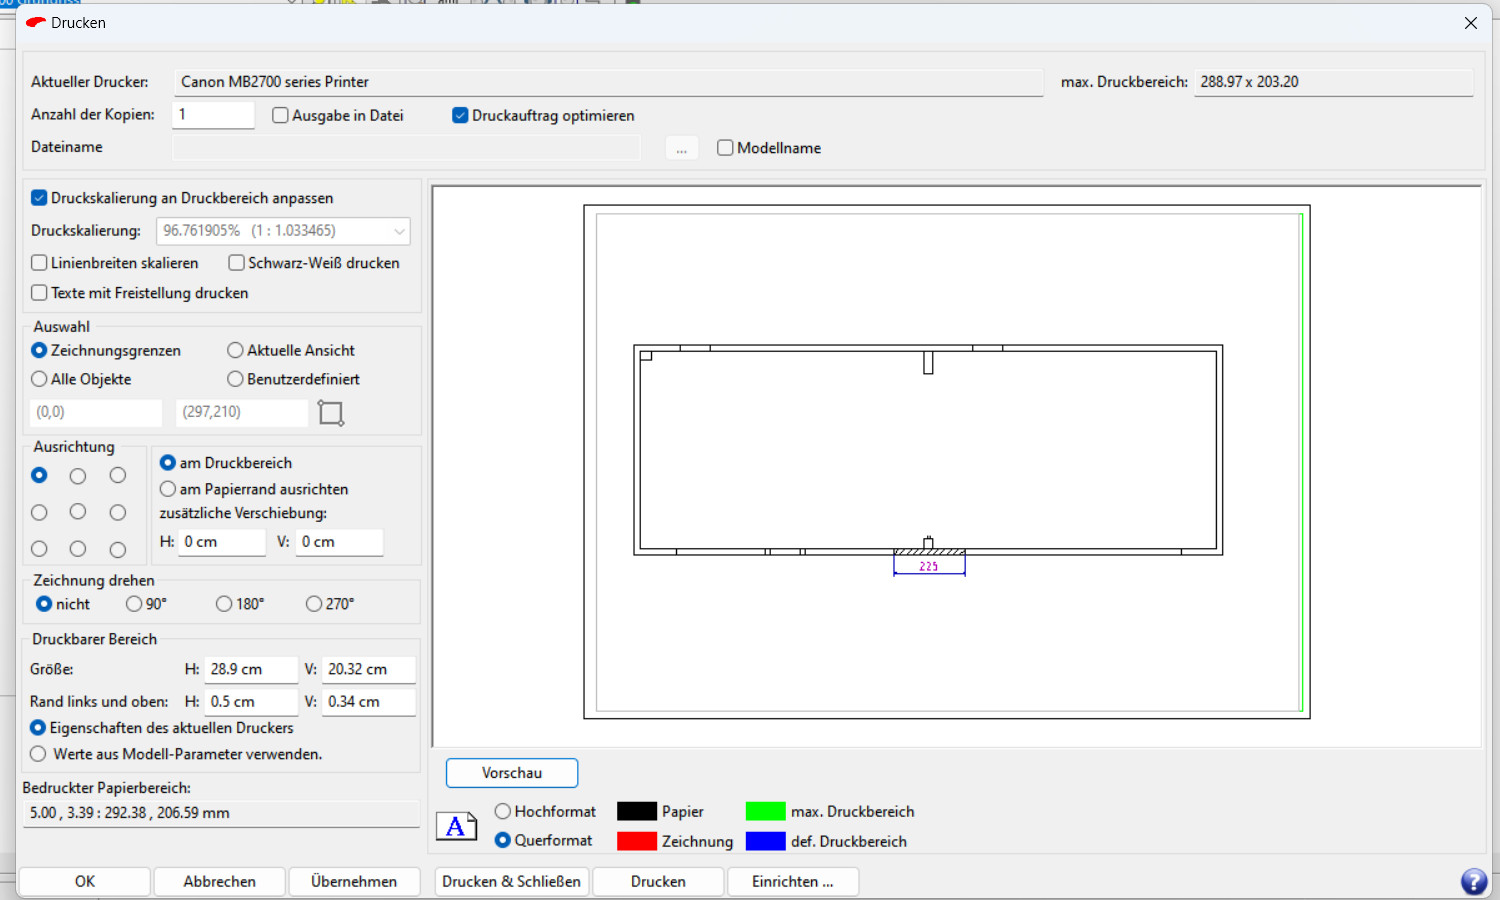The width and height of the screenshot is (1500, 900).
Task: Select am Papierrand ausrichten option
Action: [x=168, y=489]
